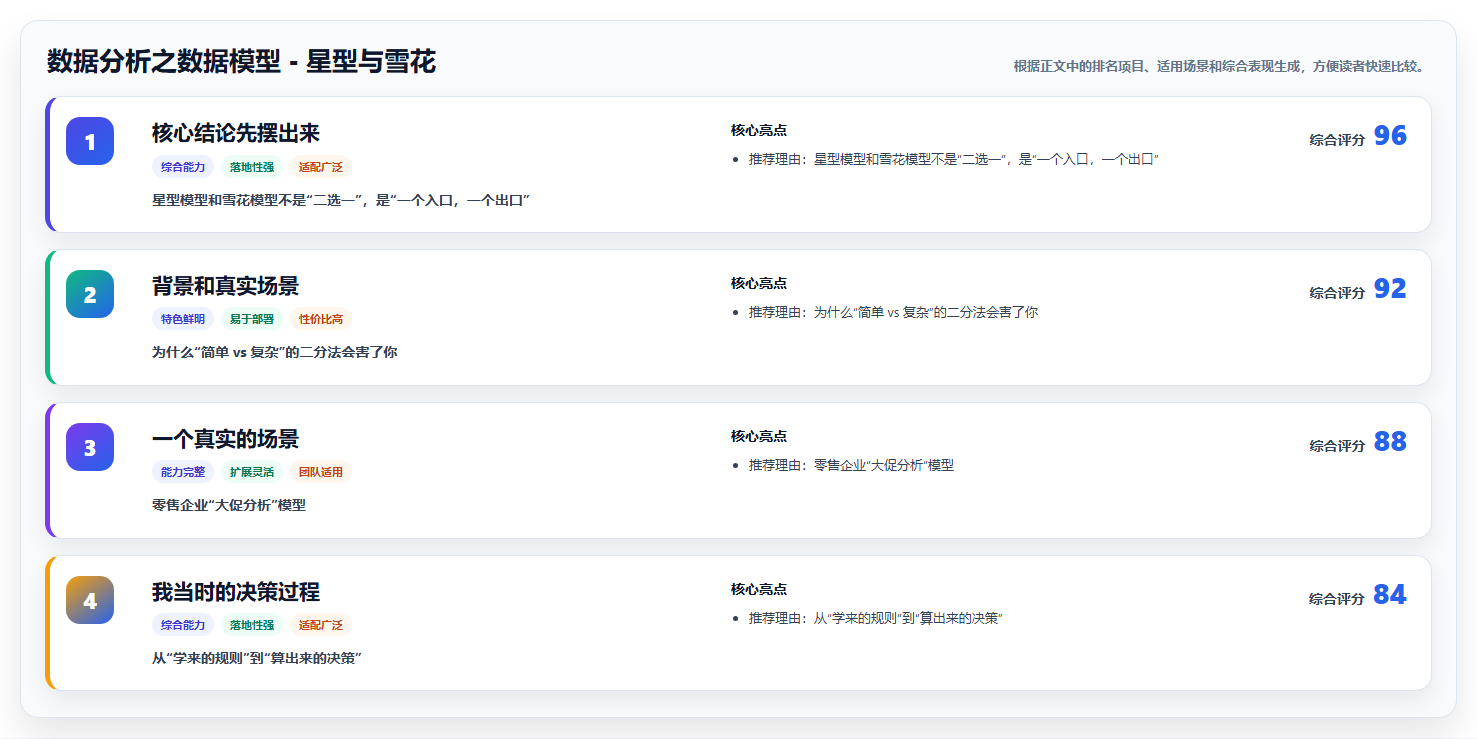Image resolution: width=1477 pixels, height=739 pixels.
Task: Select the 易于部署 tag
Action: pos(252,320)
